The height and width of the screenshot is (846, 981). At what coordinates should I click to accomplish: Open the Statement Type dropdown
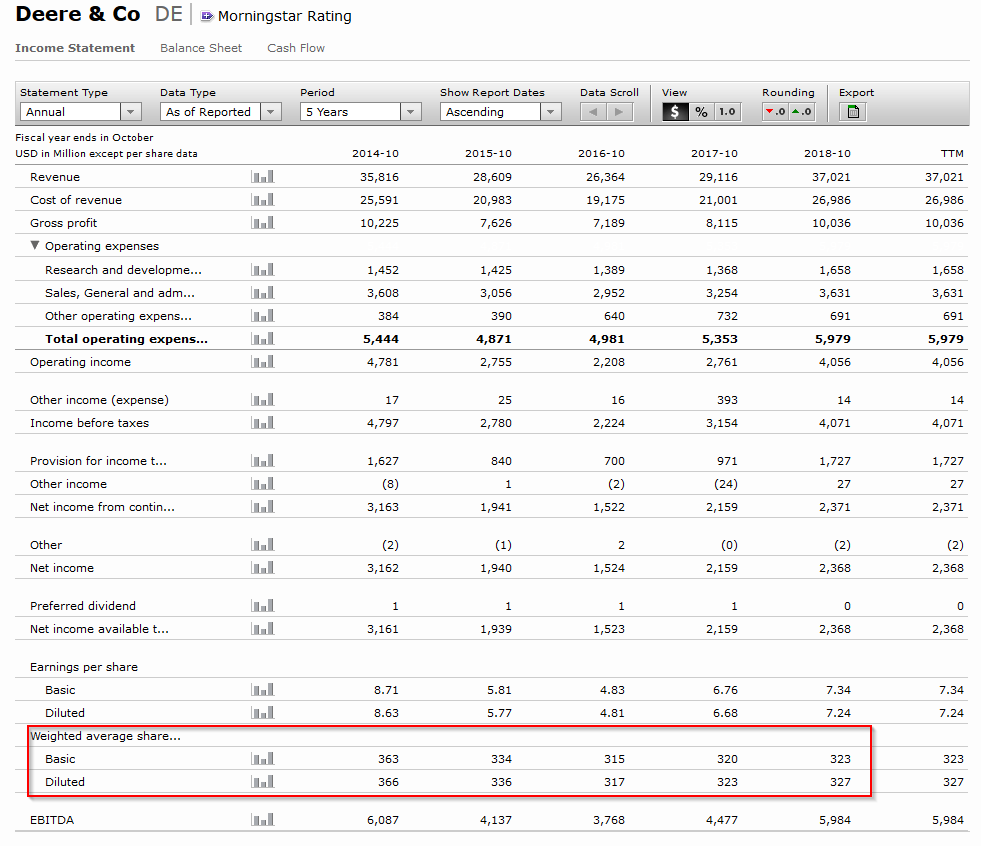click(80, 112)
